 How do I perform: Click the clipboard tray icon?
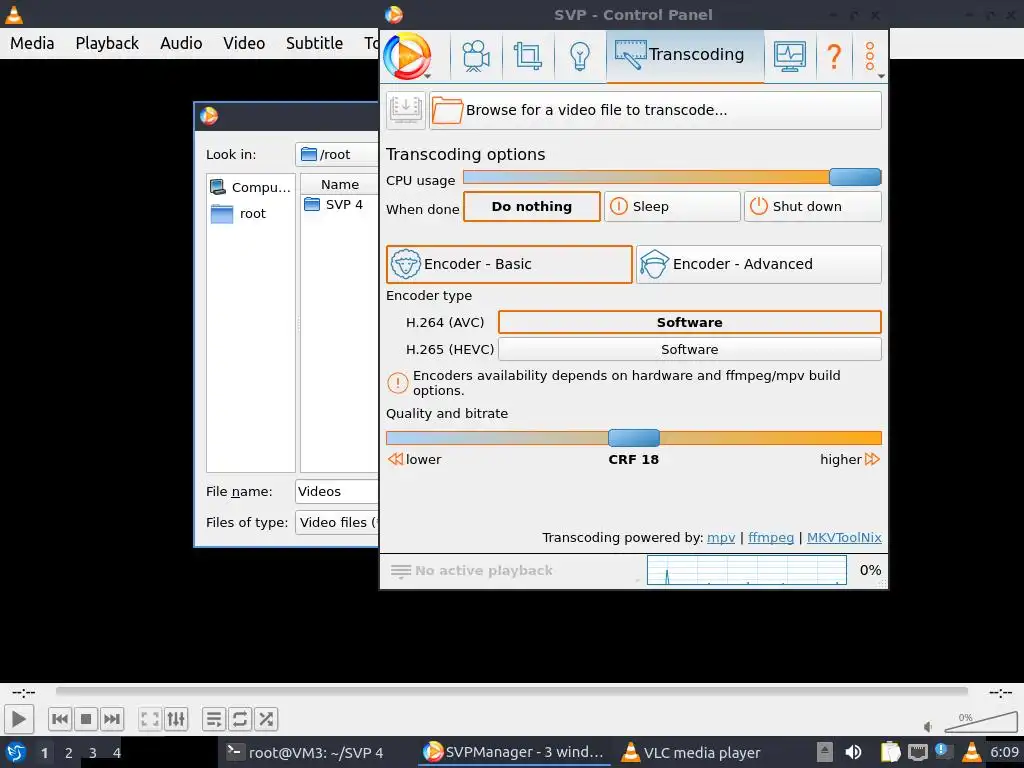[x=889, y=752]
